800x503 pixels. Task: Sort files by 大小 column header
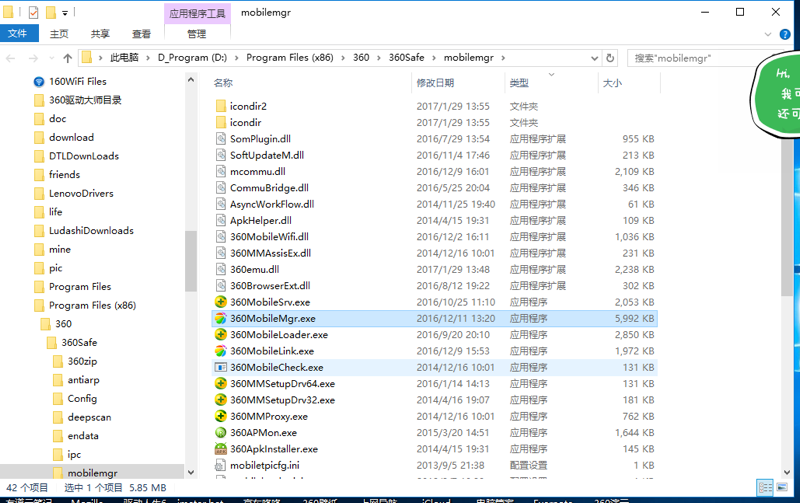point(612,83)
